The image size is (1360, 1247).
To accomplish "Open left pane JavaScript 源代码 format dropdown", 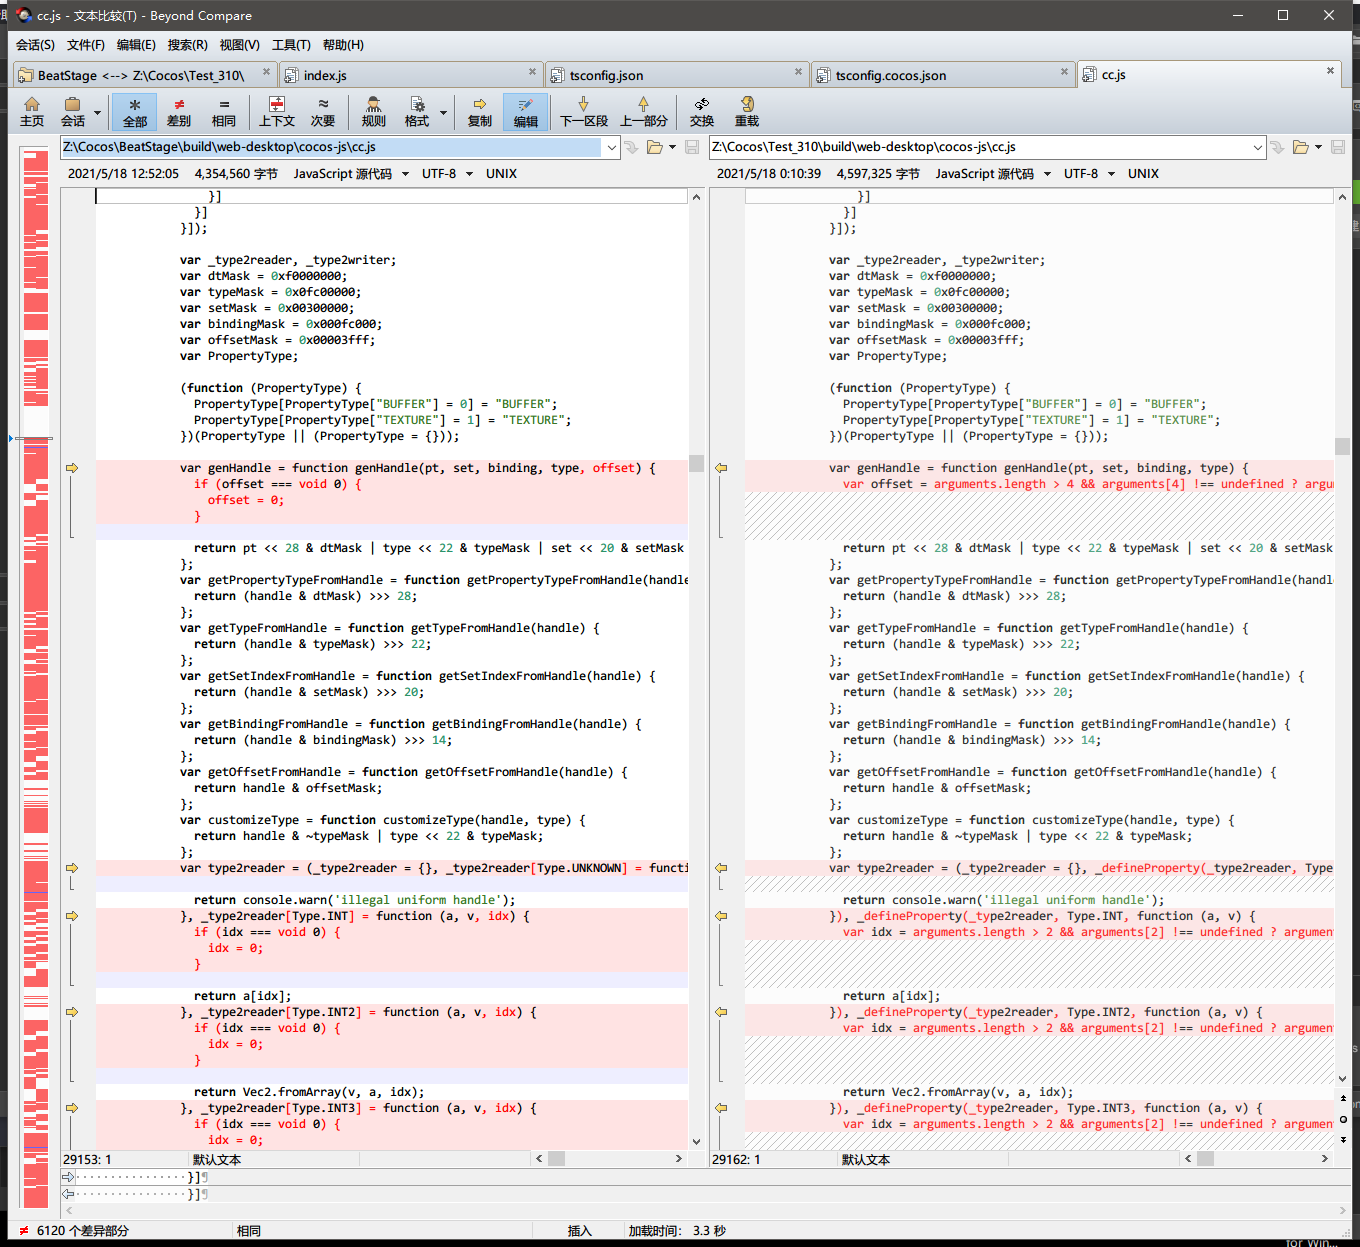I will pyautogui.click(x=351, y=174).
